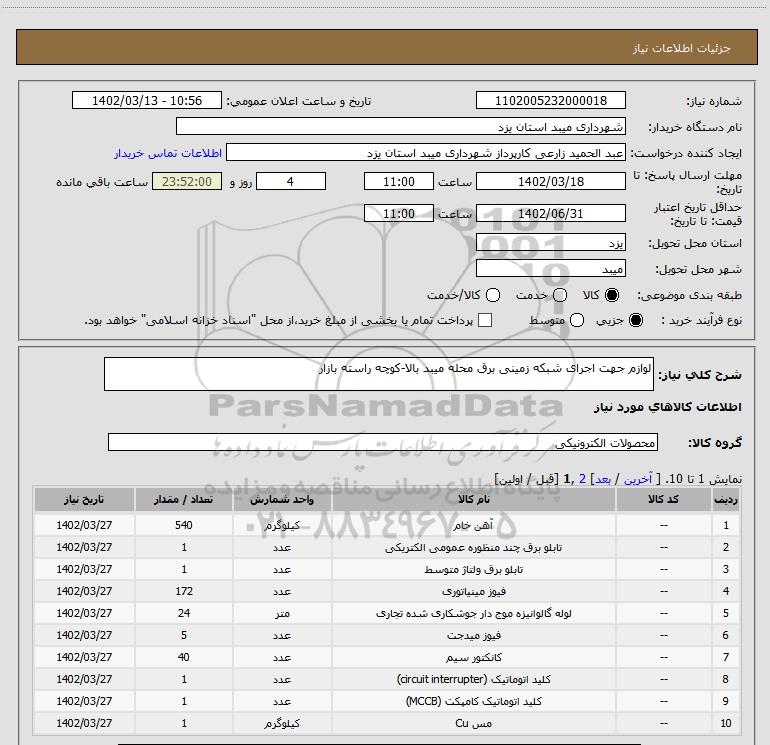Click quantity 172 in the table
The height and width of the screenshot is (745, 770).
(184, 591)
